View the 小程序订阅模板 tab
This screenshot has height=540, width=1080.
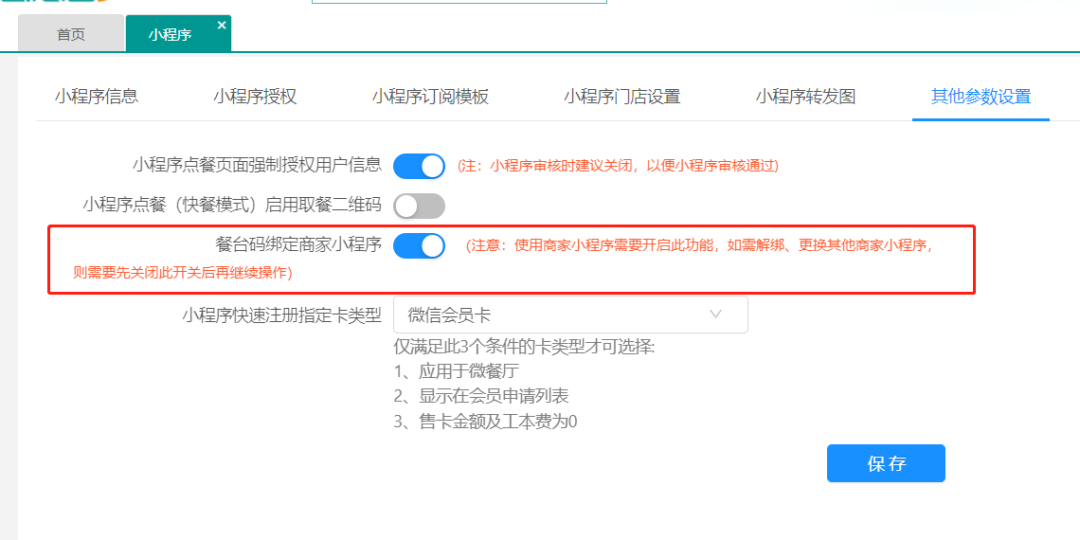430,97
